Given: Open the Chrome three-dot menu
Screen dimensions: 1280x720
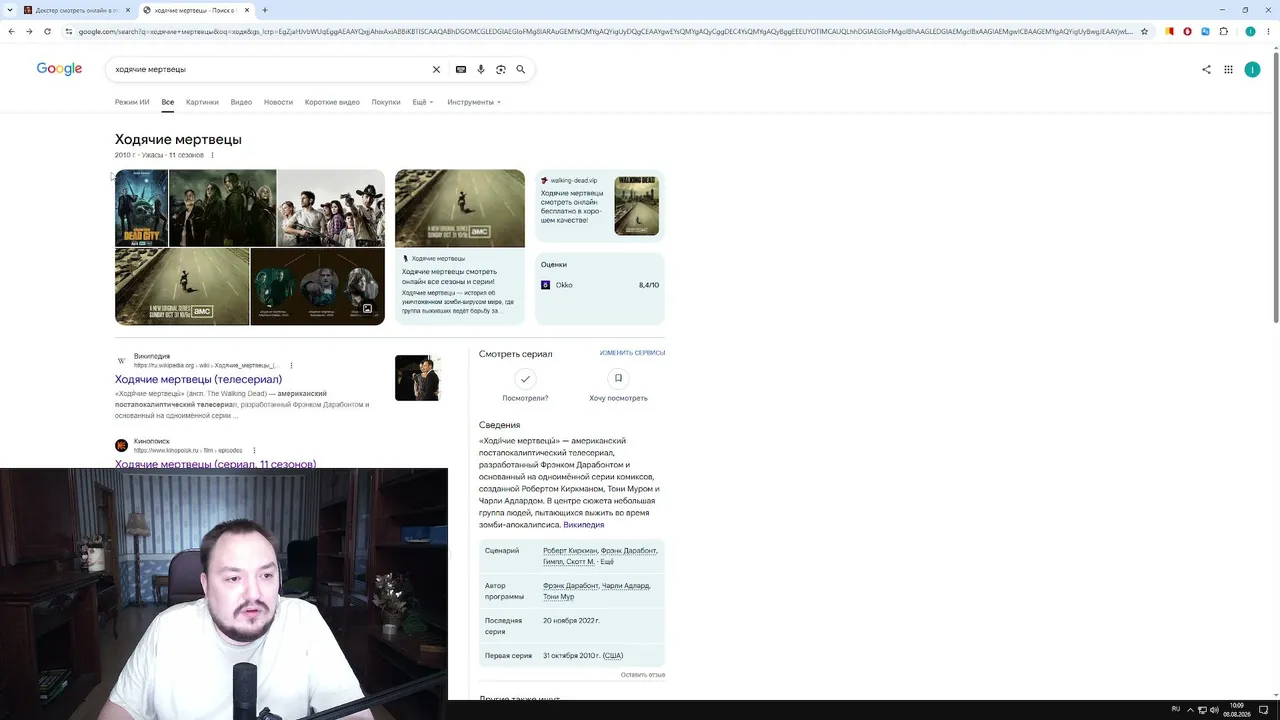Looking at the screenshot, I should [1267, 31].
